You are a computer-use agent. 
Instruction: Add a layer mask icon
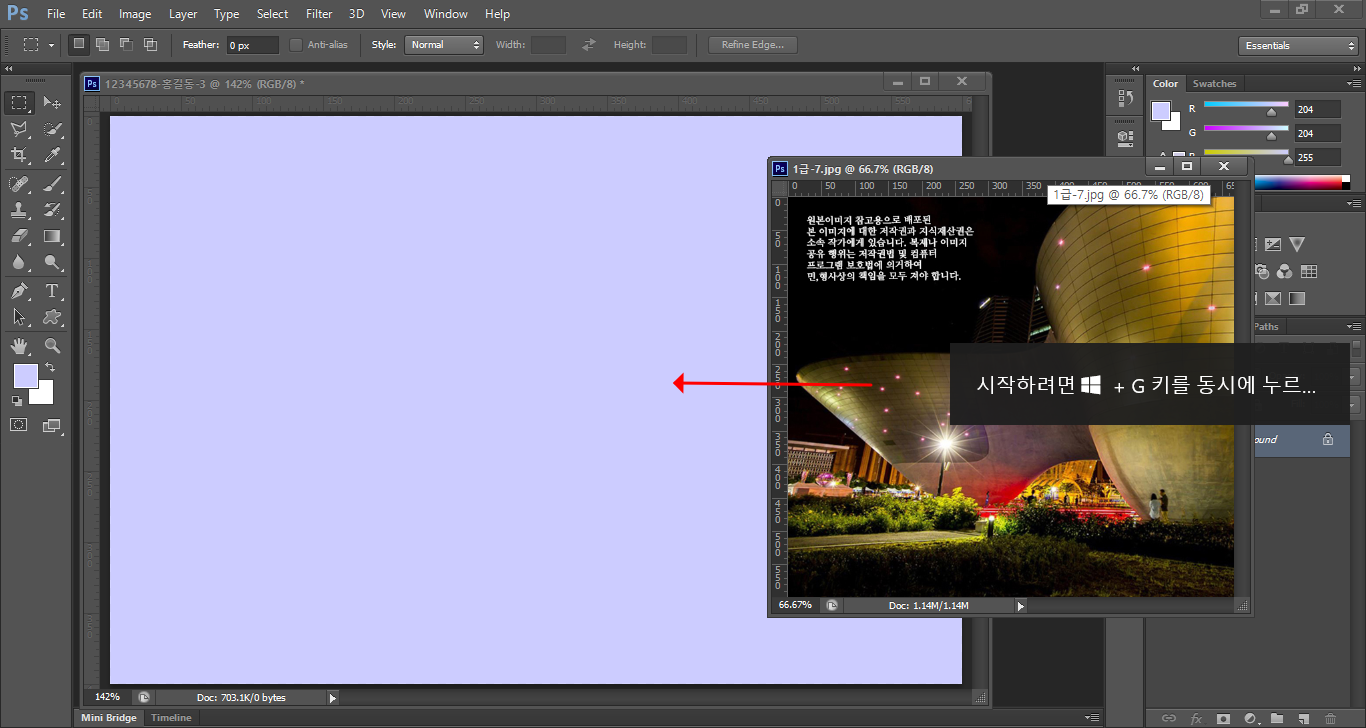pos(1223,718)
